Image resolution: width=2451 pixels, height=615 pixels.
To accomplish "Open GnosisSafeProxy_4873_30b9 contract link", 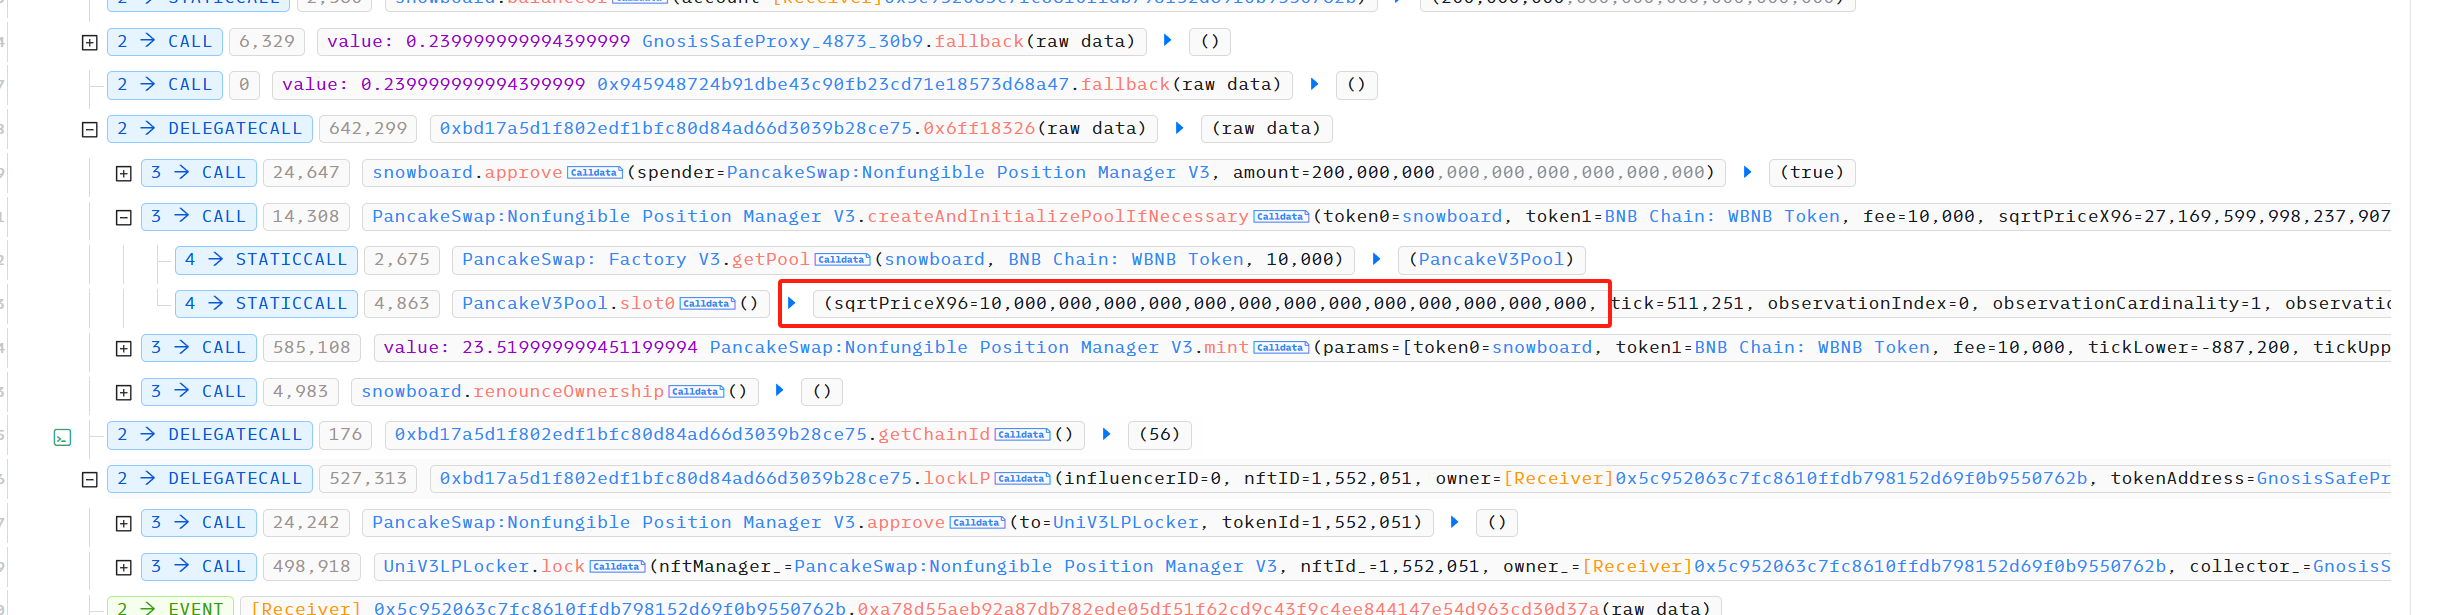I will coord(783,42).
